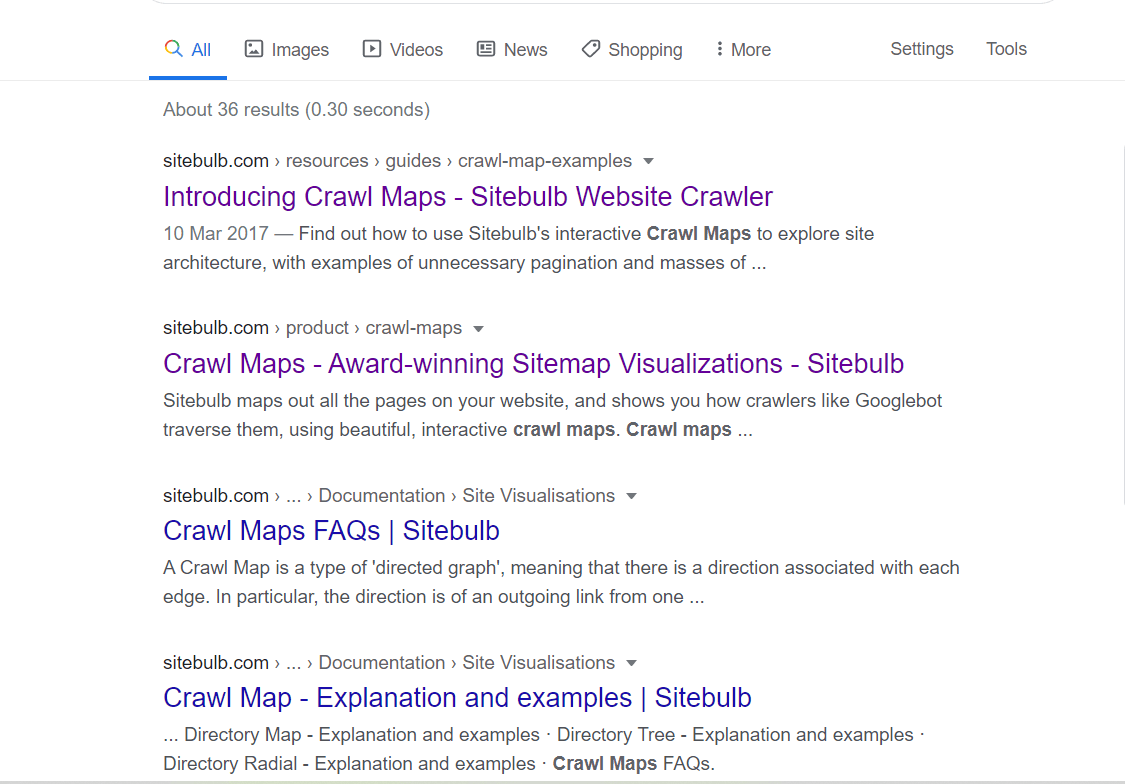
Task: Click the page vertical scrollbar
Action: point(1122,323)
